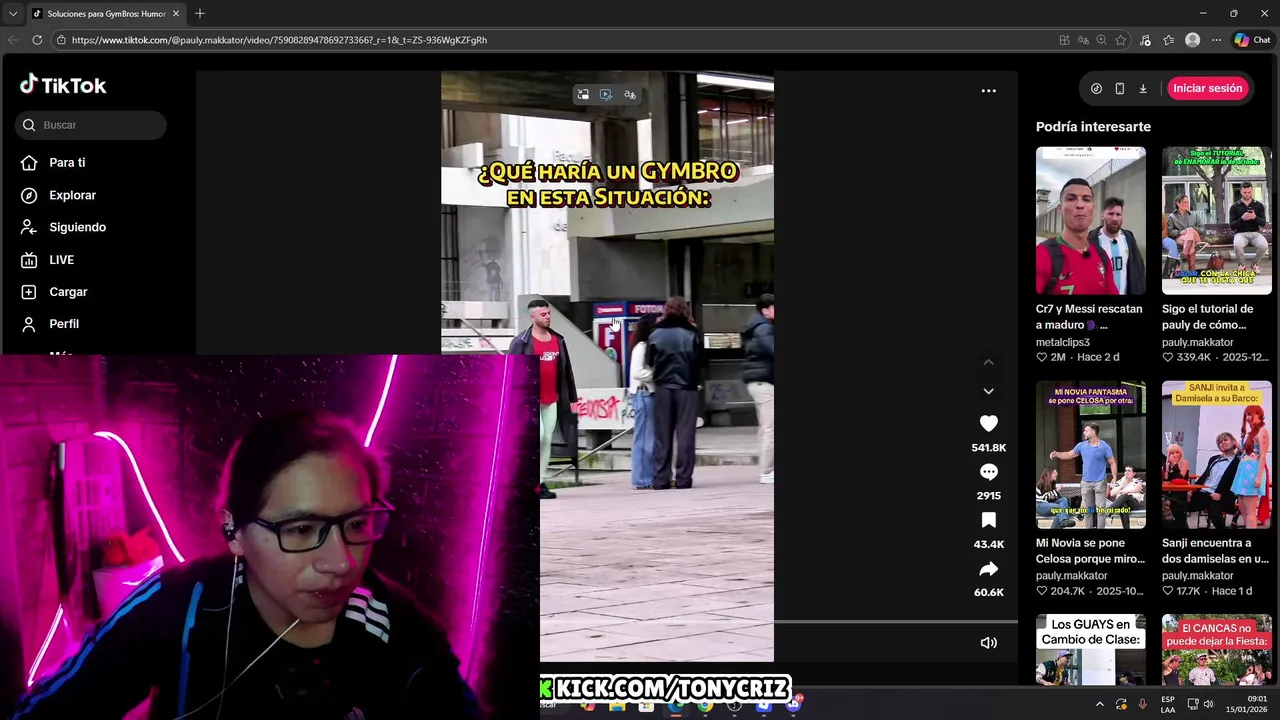Viewport: 1280px width, 720px height.
Task: Open Los GUAYS en Cambio de Clase thumbnail
Action: point(1090,650)
